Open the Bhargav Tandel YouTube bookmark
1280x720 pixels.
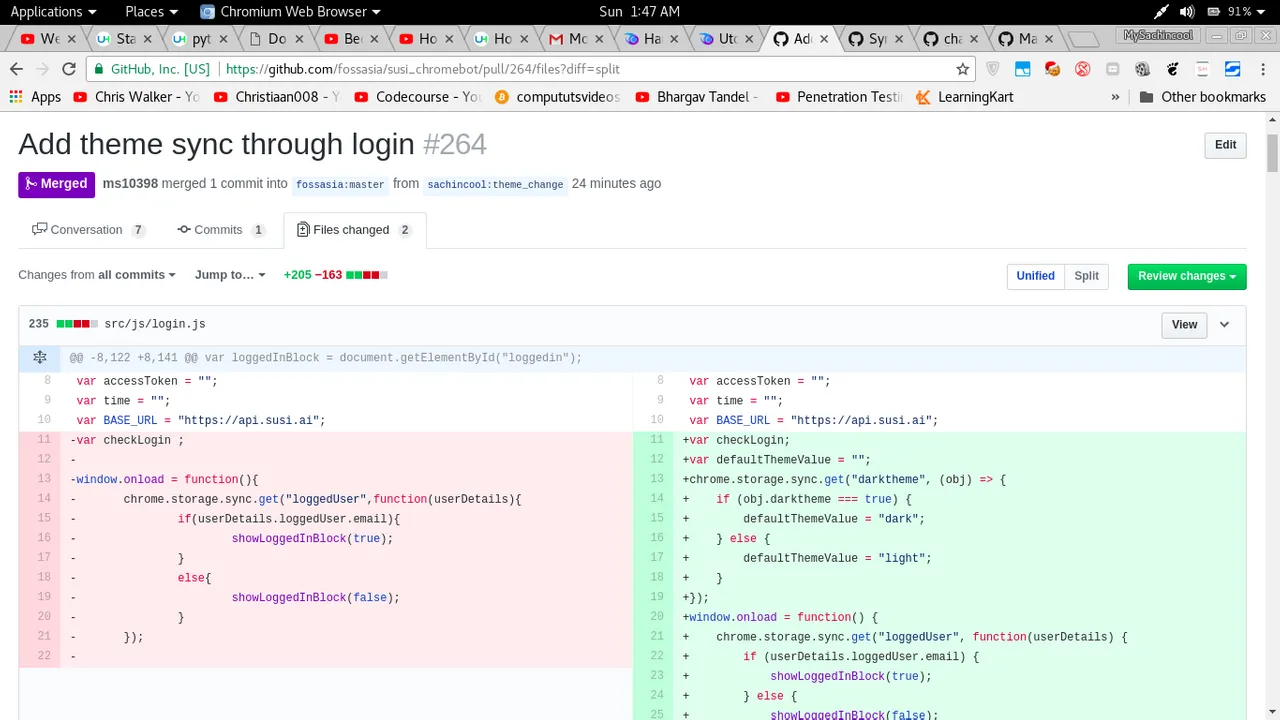coord(698,97)
